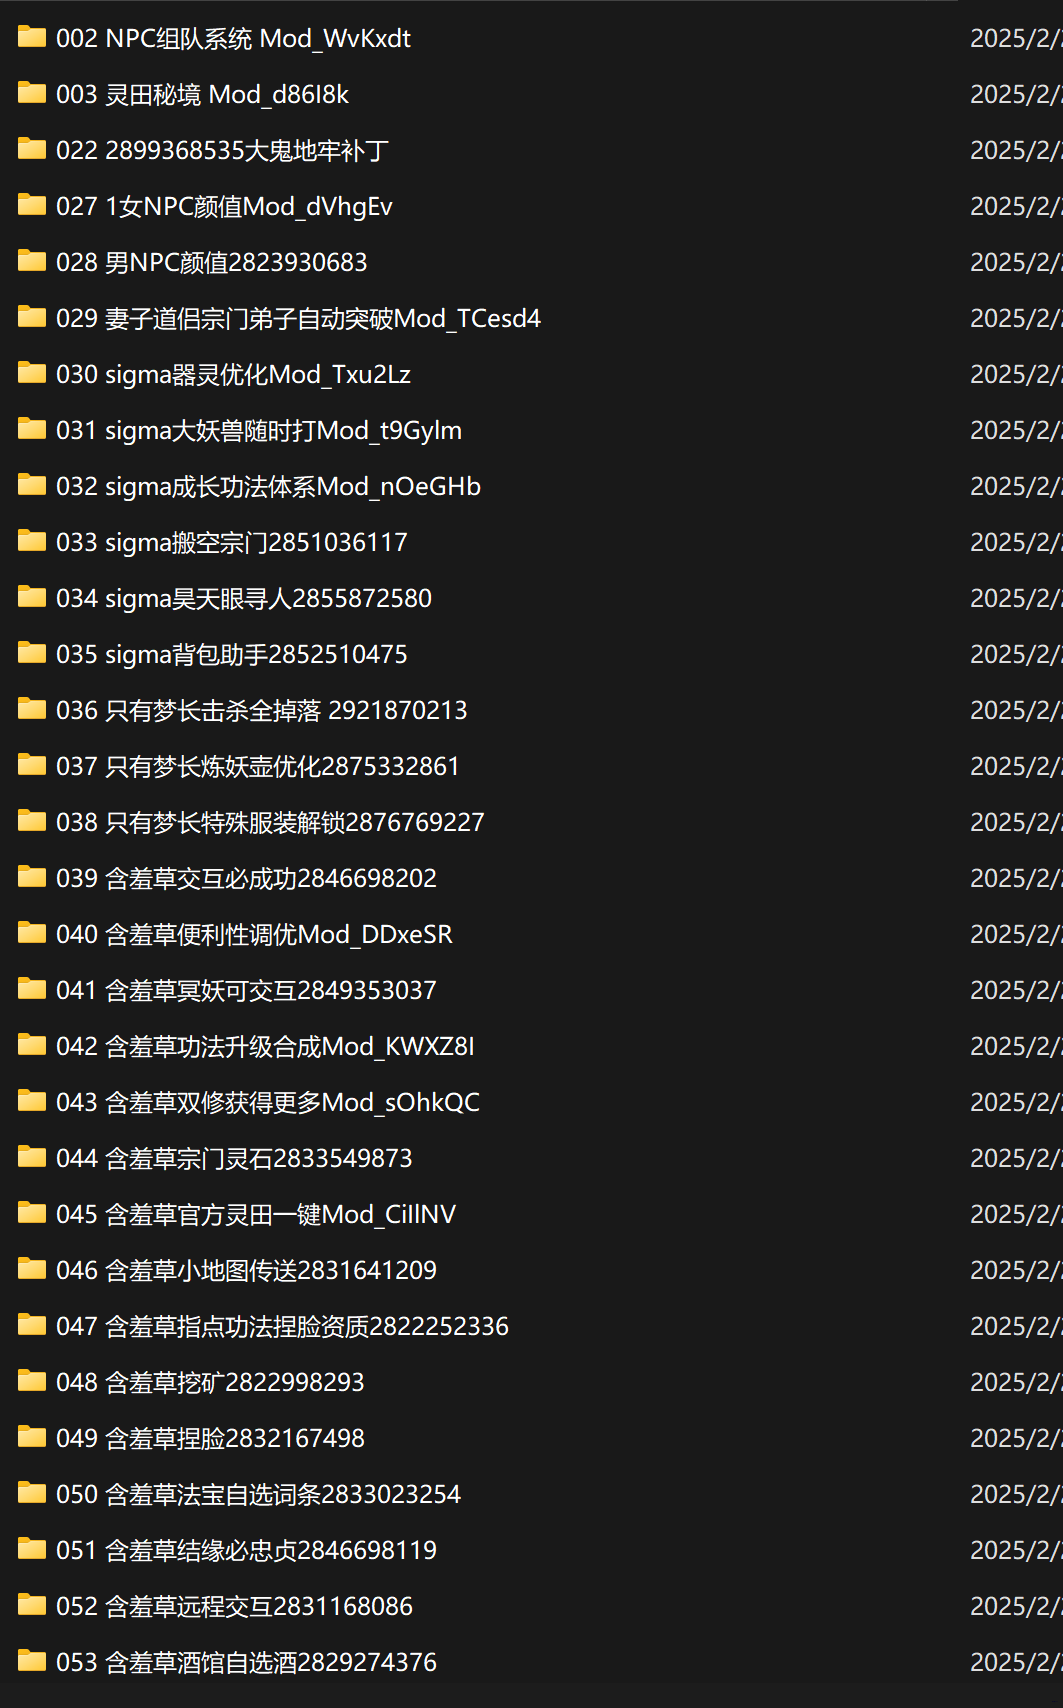Click 047 含羞草指点功法捏脸资质2822252336 folder
This screenshot has width=1063, height=1708.
[x=282, y=1326]
